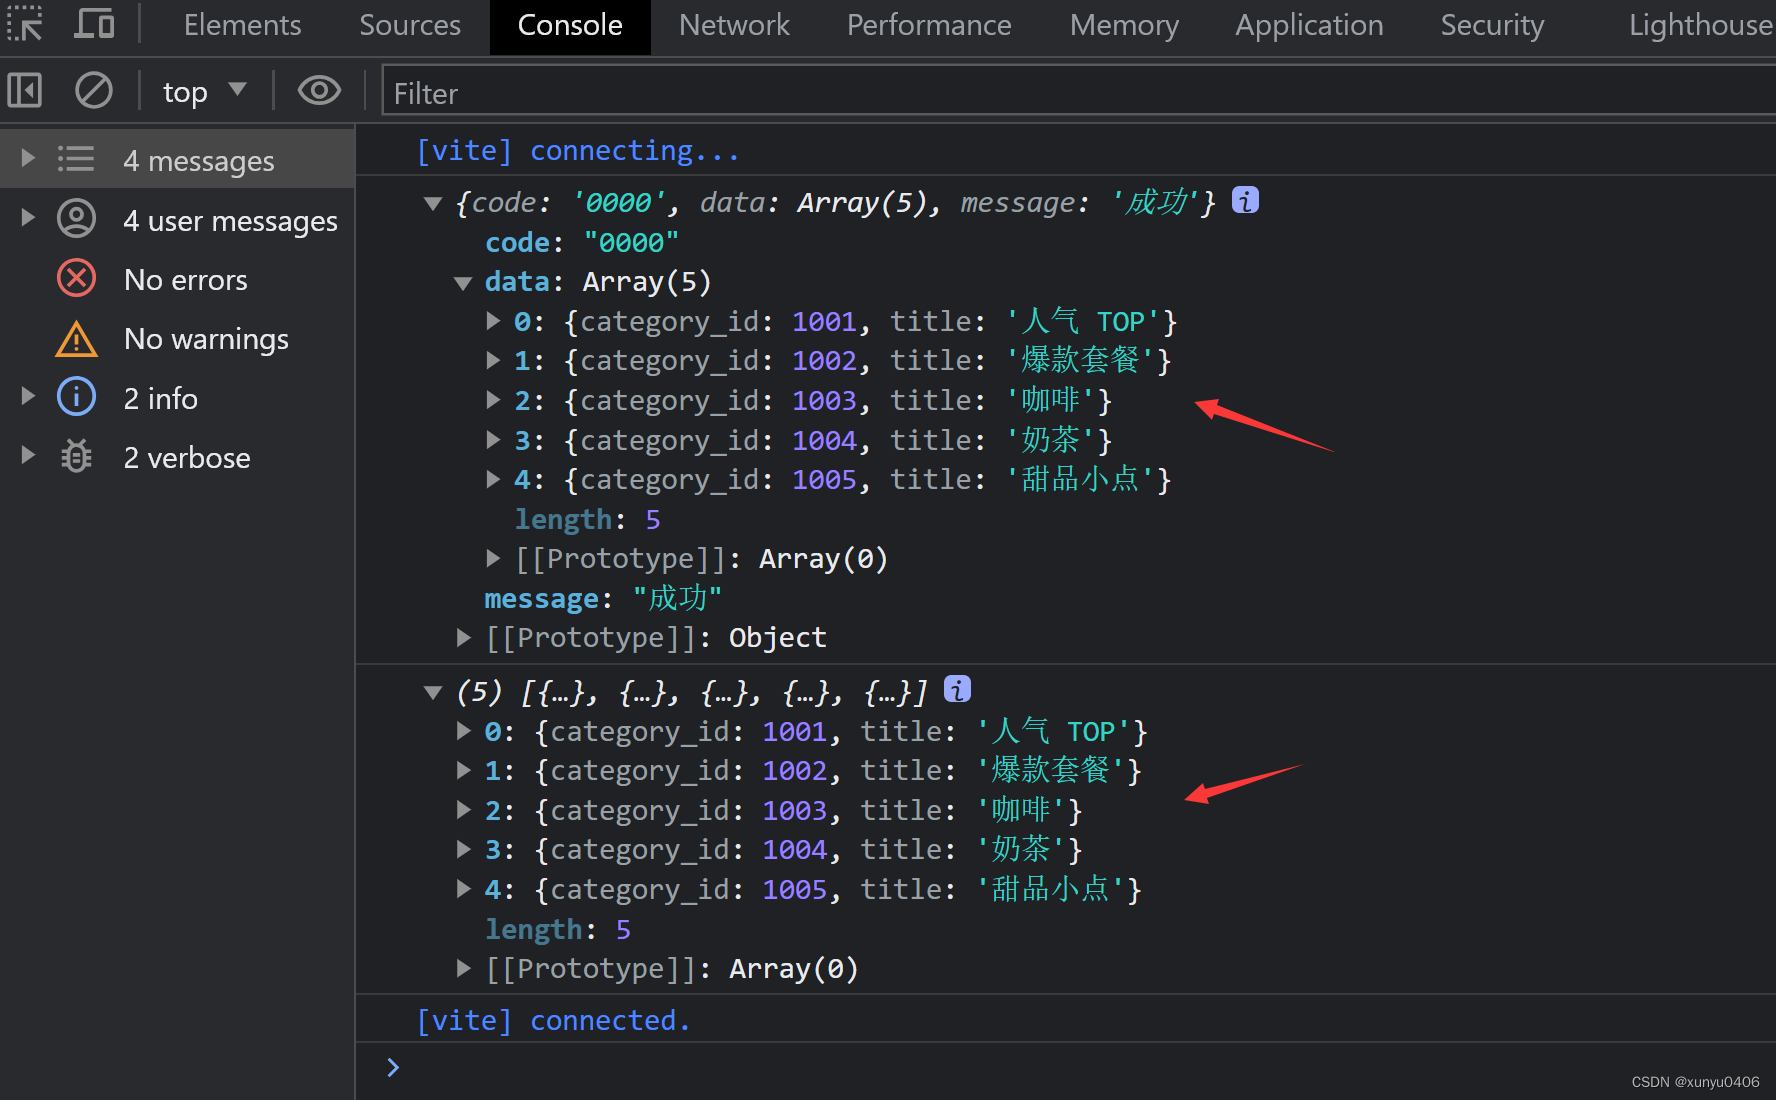Click the No warnings label
Image resolution: width=1776 pixels, height=1100 pixels.
tap(206, 339)
